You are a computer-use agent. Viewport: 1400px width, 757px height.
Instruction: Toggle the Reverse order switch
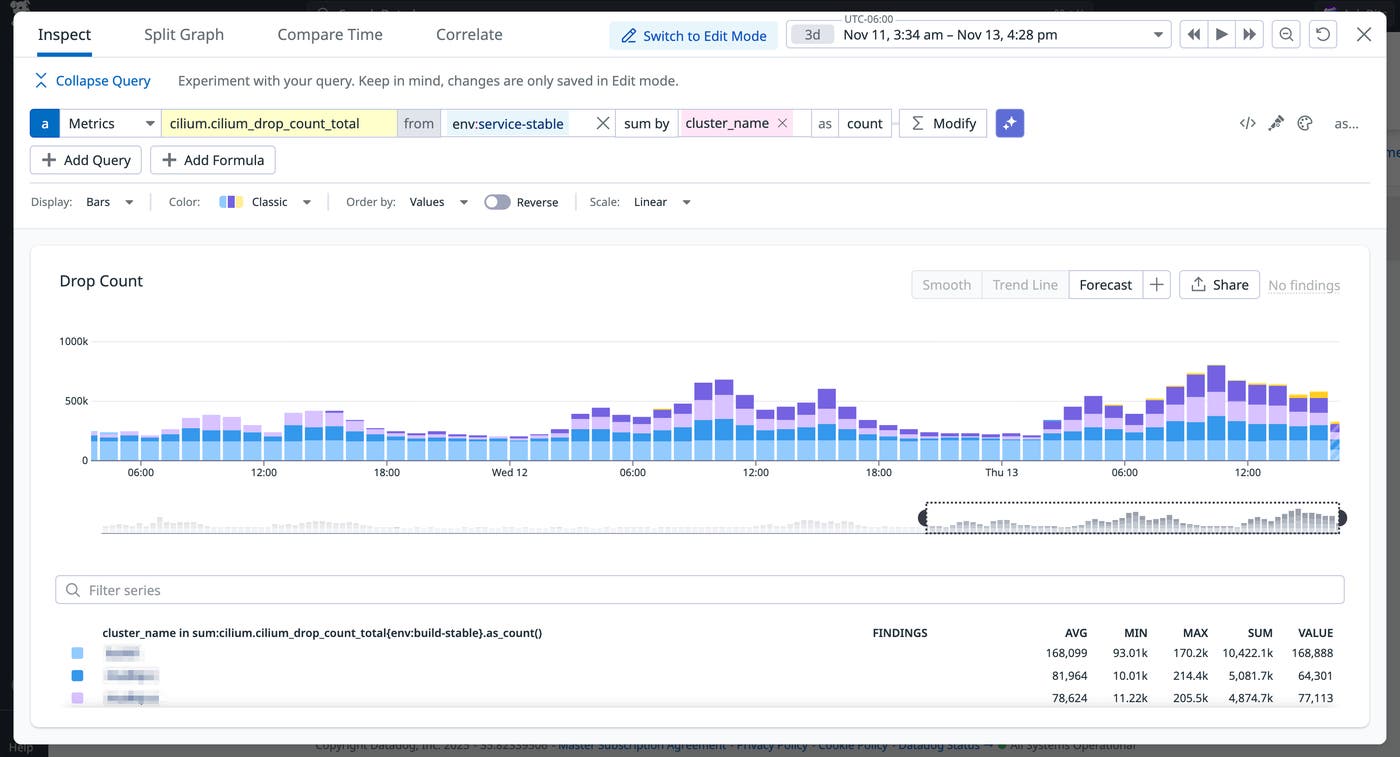pyautogui.click(x=497, y=201)
